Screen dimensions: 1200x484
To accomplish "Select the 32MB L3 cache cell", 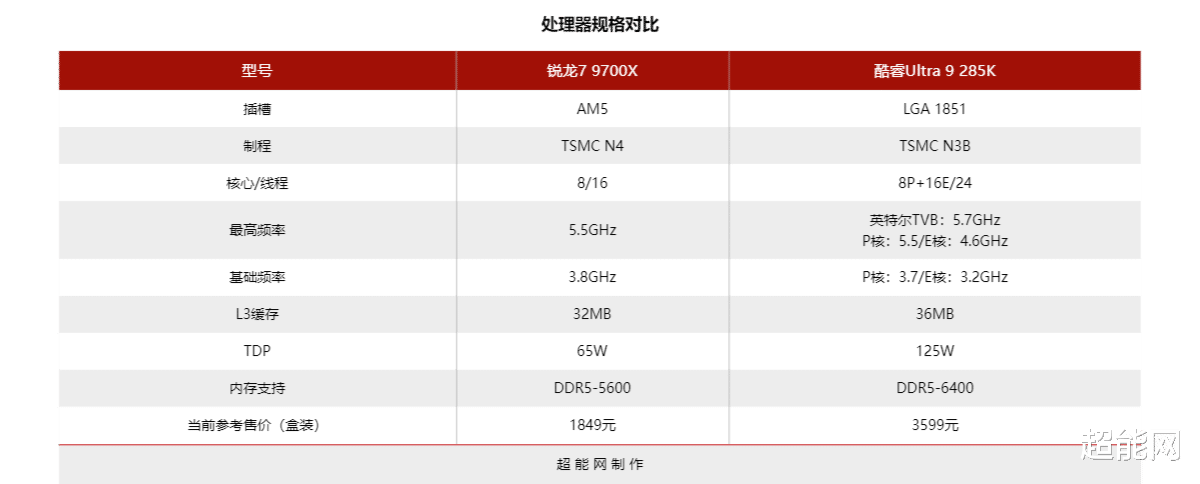I will click(592, 314).
